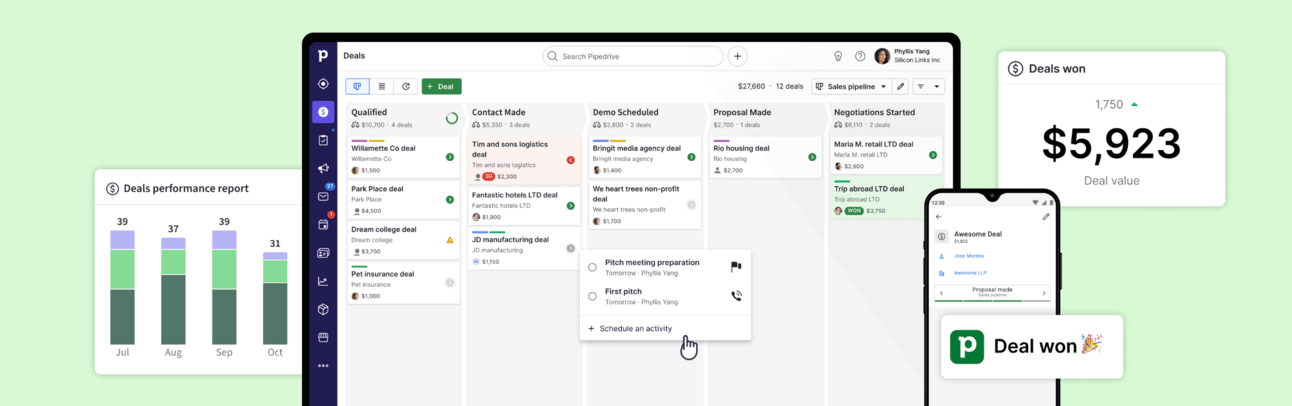Click Deals performance report title
Screen dimensions: 1292x406
tap(186, 188)
